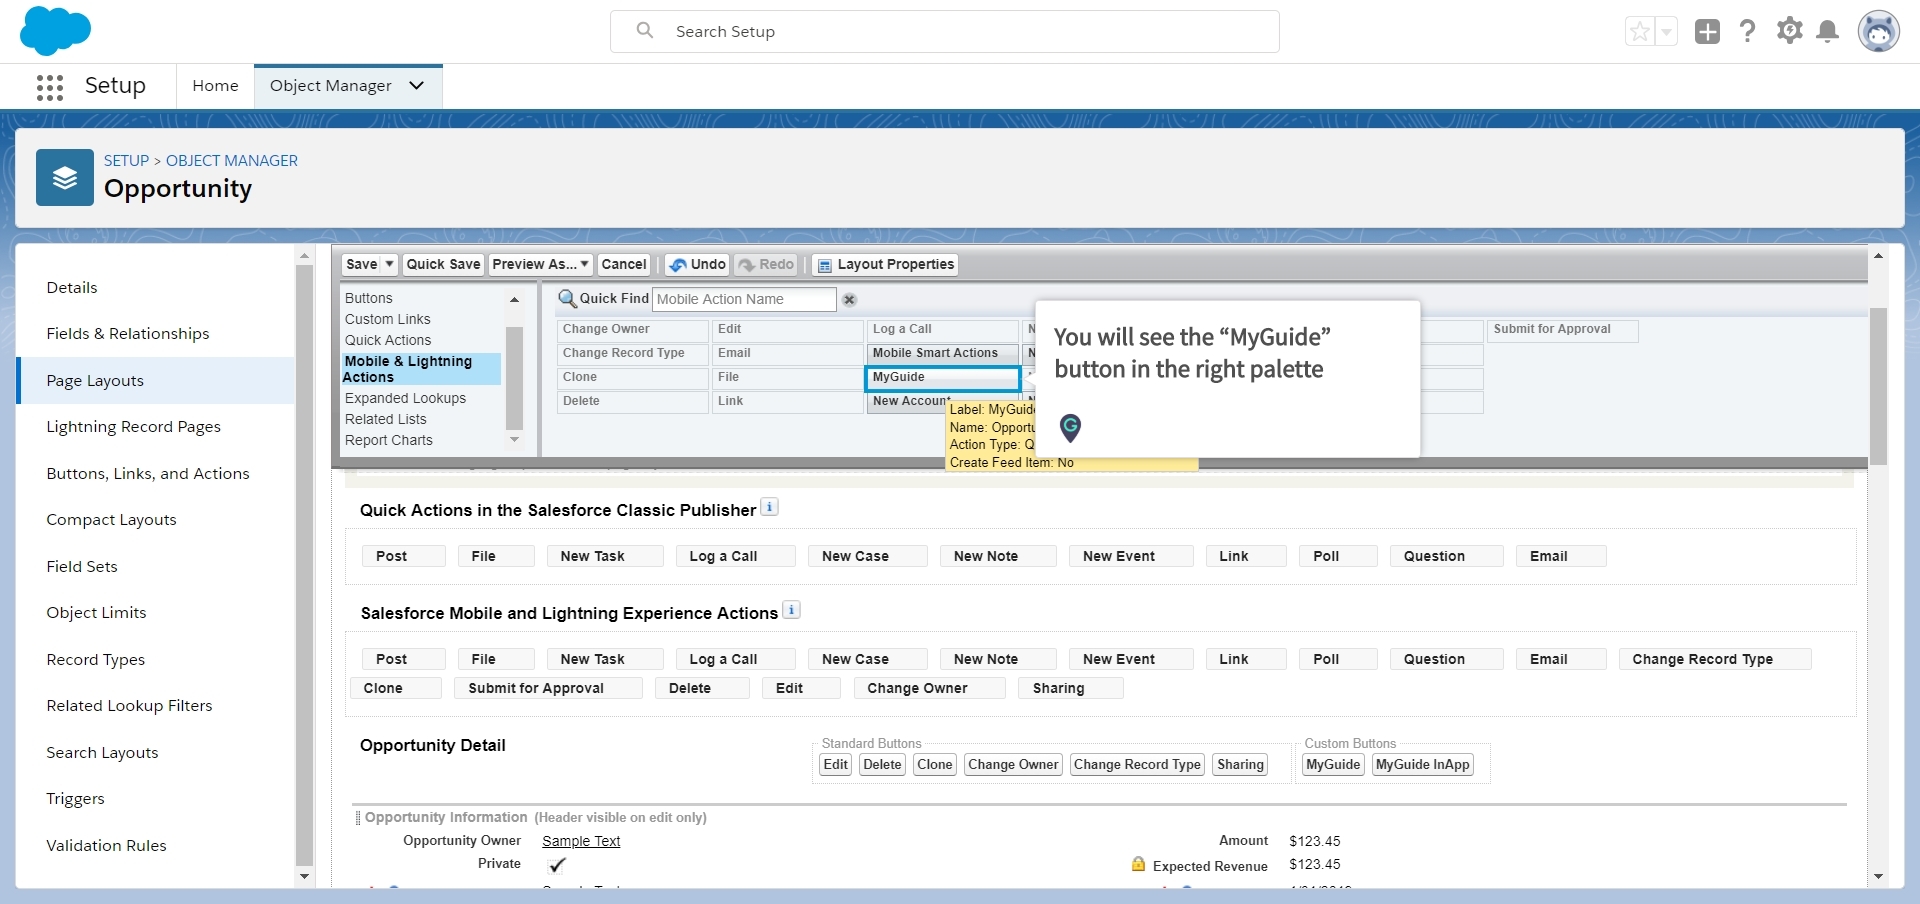Click the Undo button

pyautogui.click(x=697, y=264)
